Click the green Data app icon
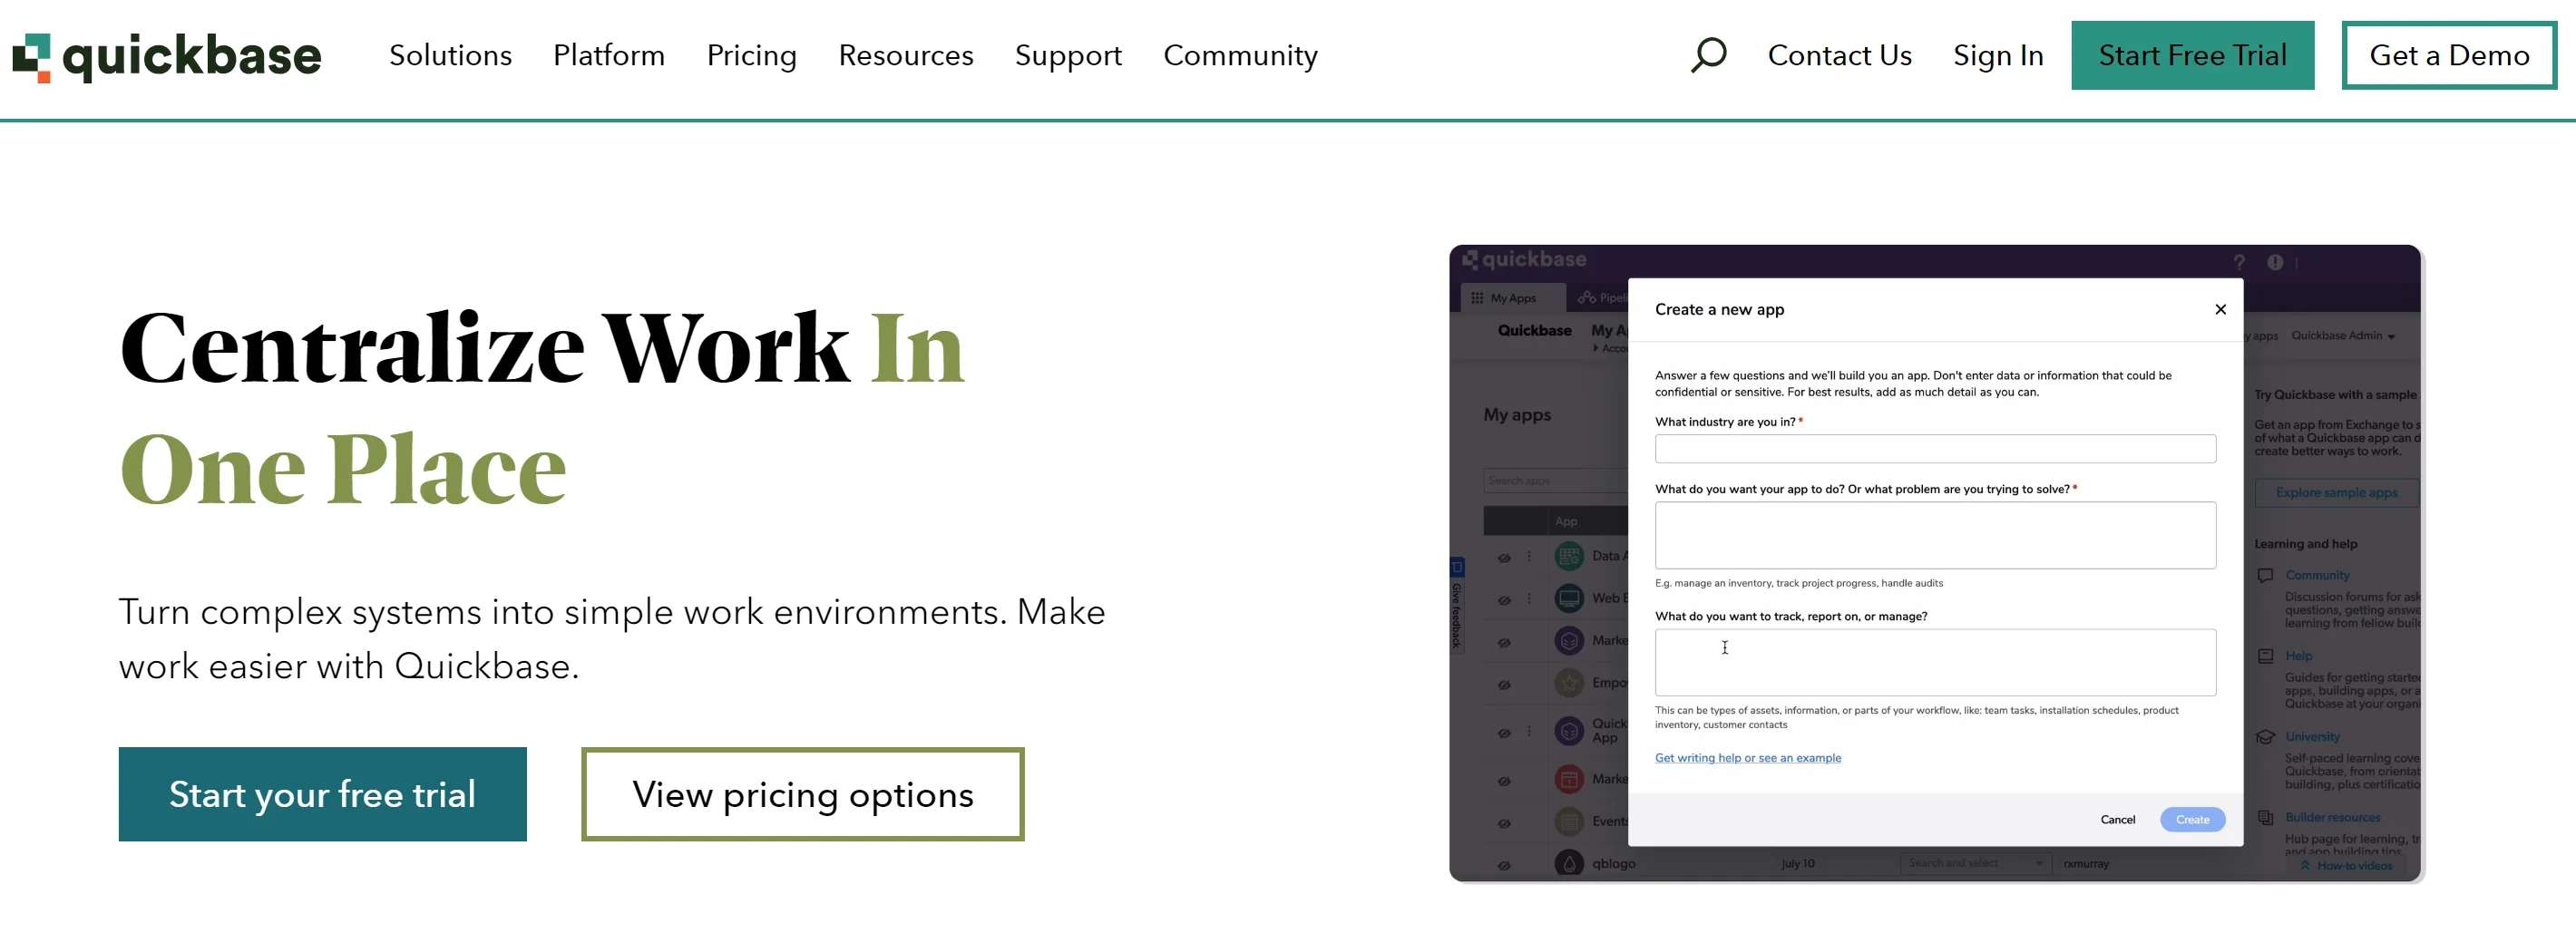The width and height of the screenshot is (2576, 943). coord(1569,556)
